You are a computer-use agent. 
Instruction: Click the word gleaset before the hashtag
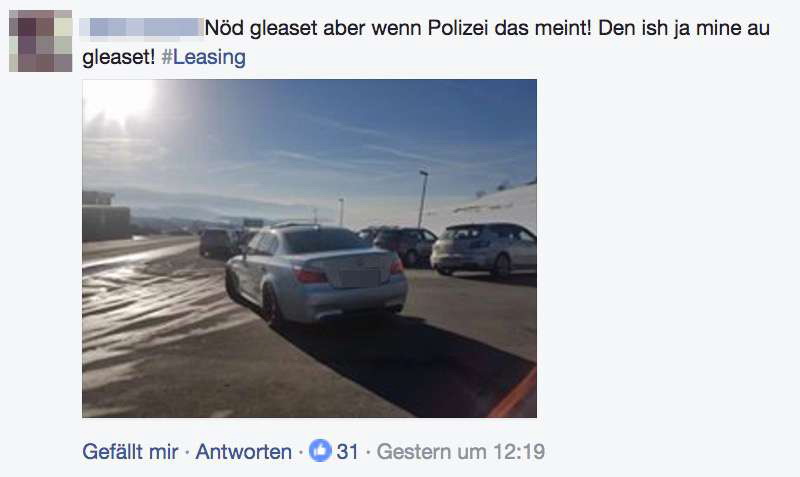118,57
